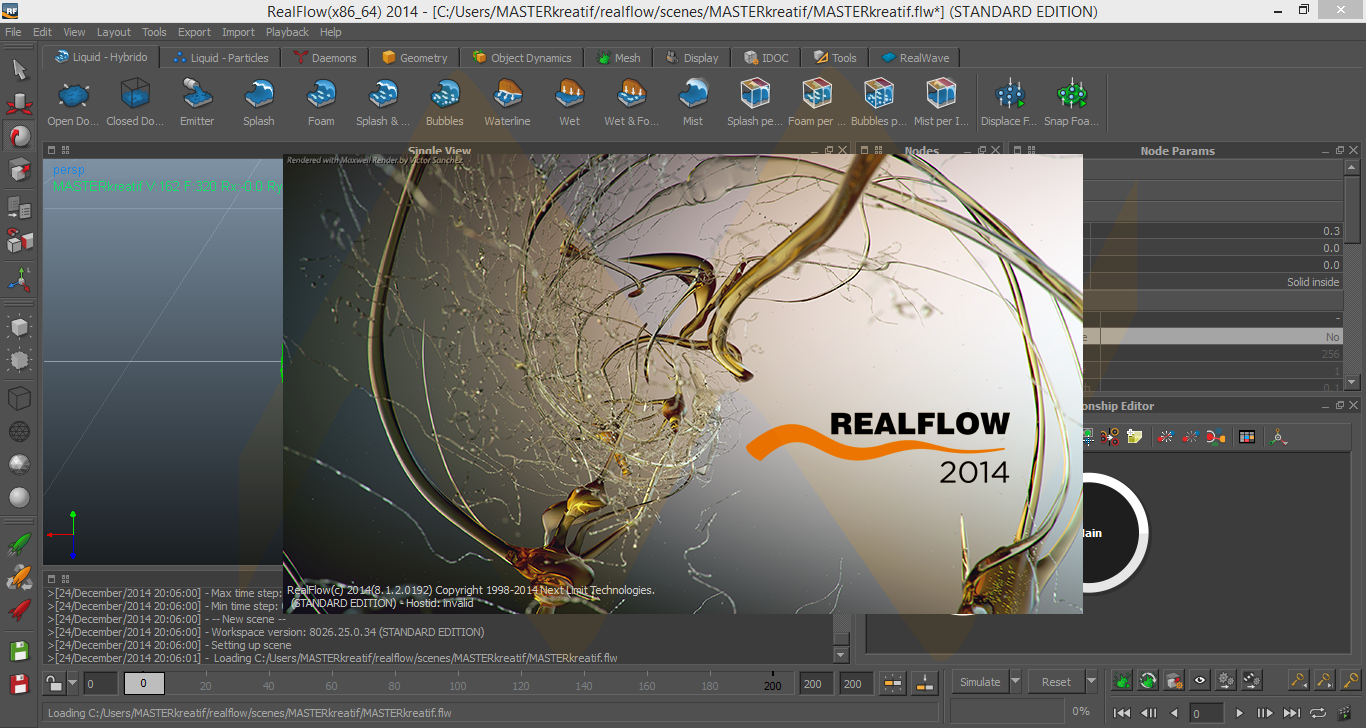Click the current frame input field
This screenshot has width=1366, height=728.
(x=1206, y=713)
